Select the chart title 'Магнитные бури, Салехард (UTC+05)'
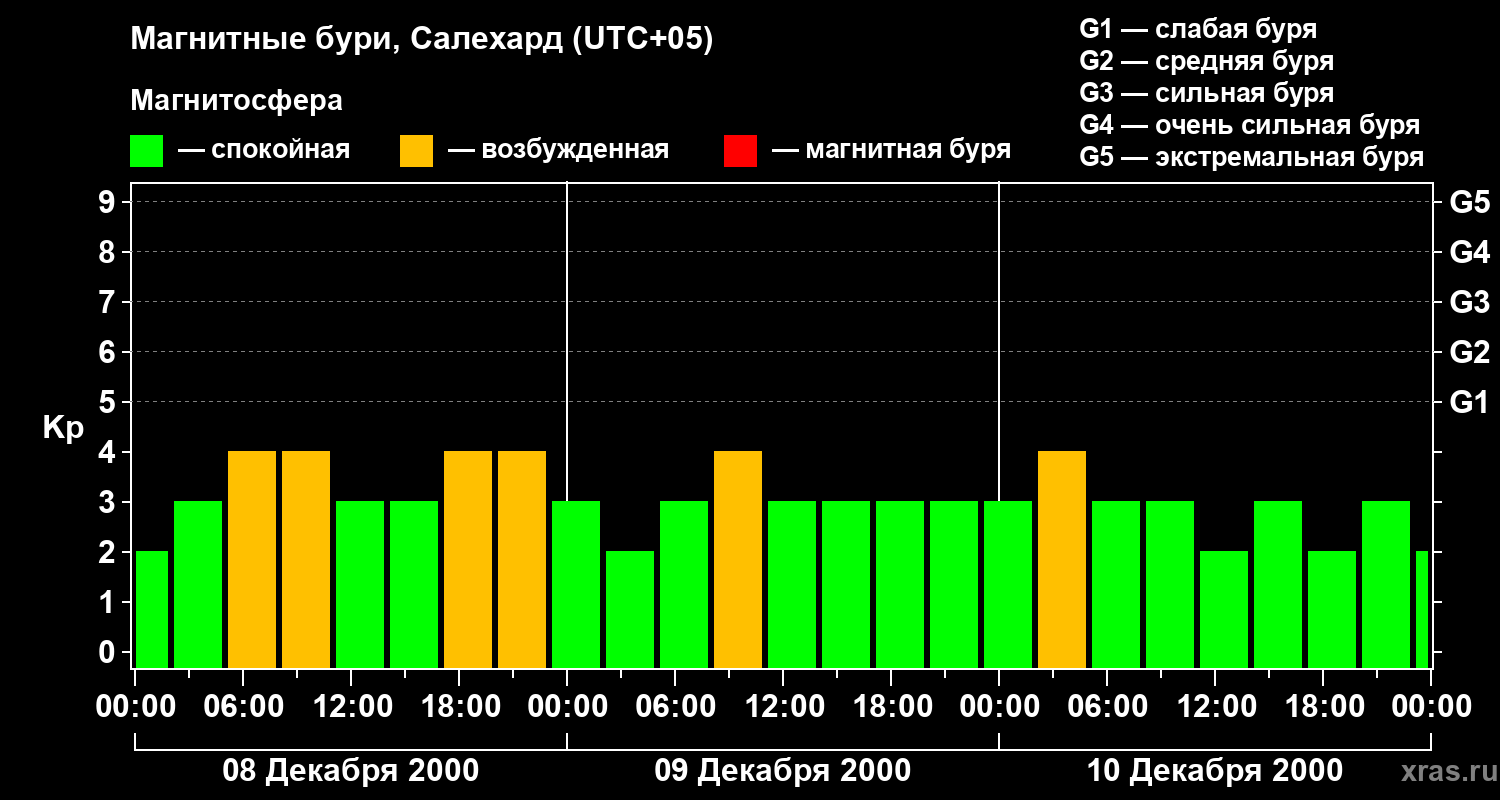The image size is (1500, 800). (422, 40)
